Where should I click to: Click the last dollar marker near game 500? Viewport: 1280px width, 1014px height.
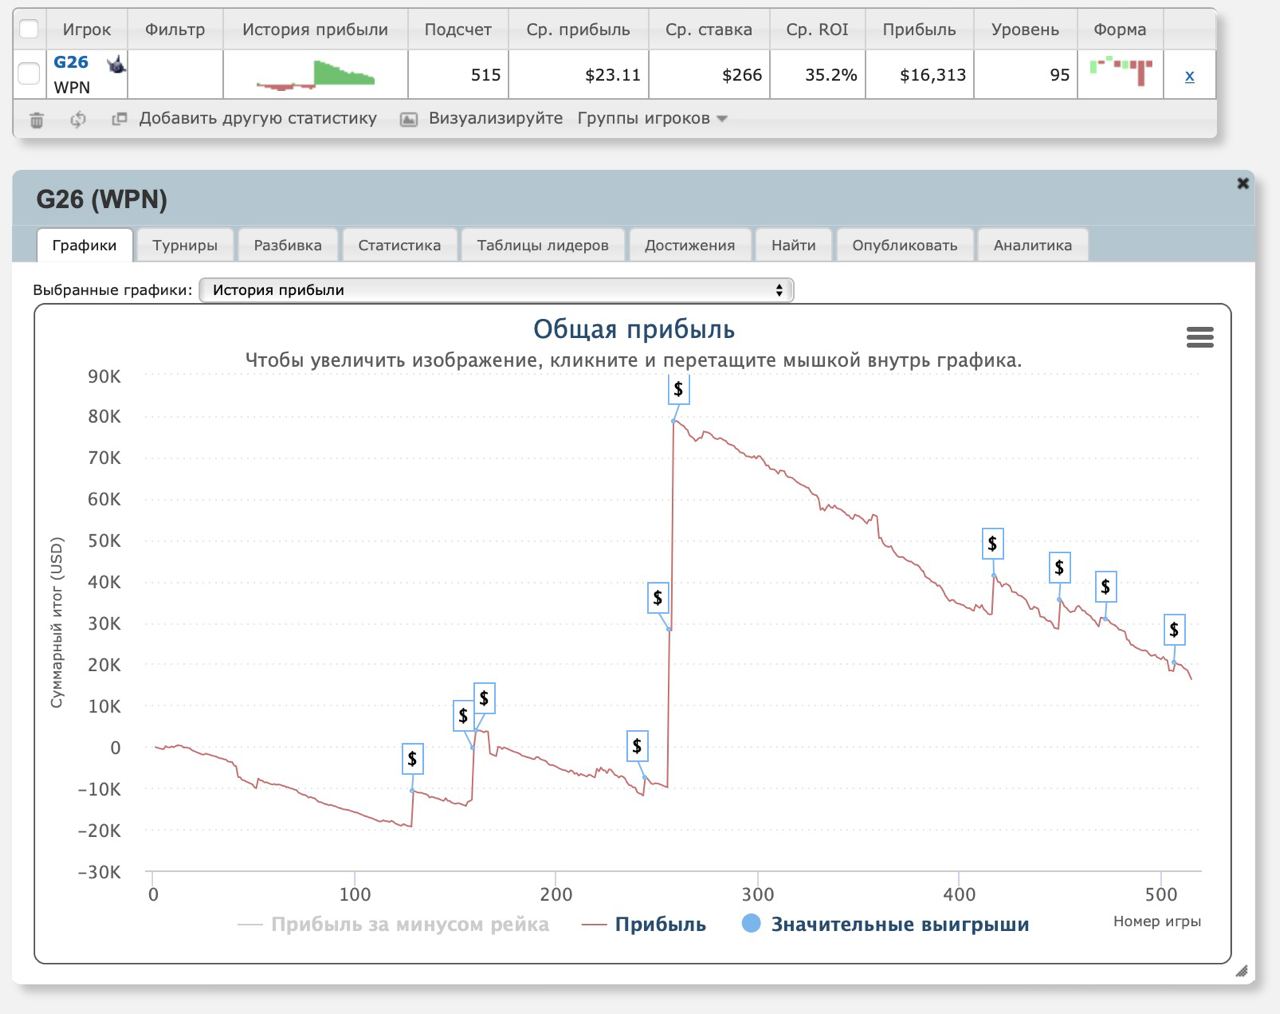(1174, 630)
